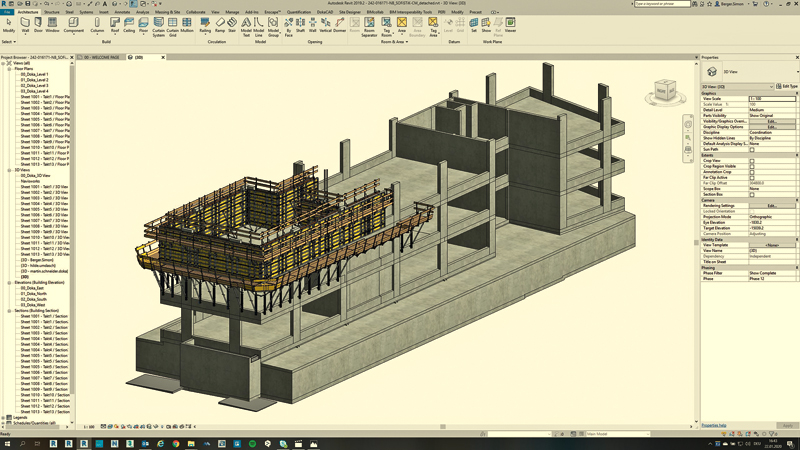Image resolution: width=800 pixels, height=450 pixels.
Task: Activate the Roof tool
Action: coord(115,24)
